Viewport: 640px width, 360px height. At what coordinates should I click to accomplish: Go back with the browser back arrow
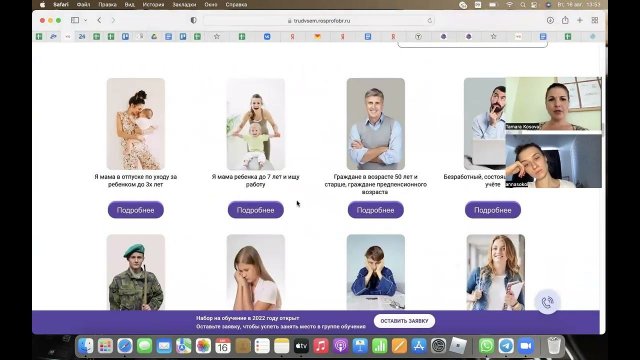99,20
